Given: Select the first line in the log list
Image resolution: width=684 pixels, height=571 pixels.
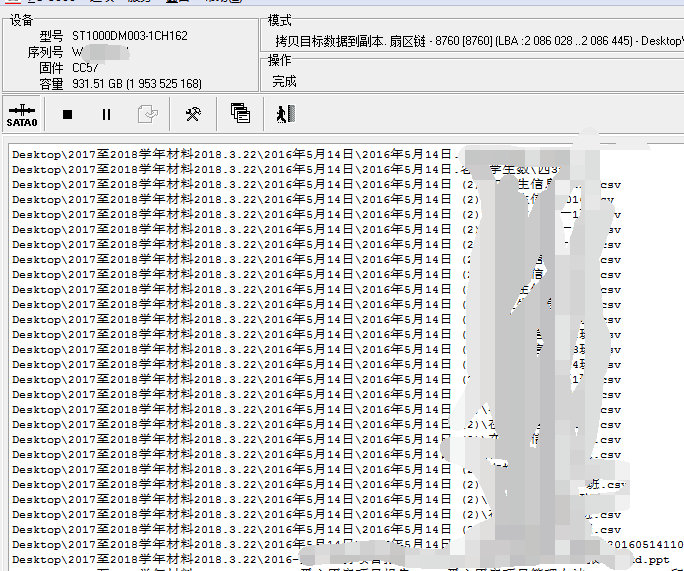Looking at the screenshot, I should 232,155.
